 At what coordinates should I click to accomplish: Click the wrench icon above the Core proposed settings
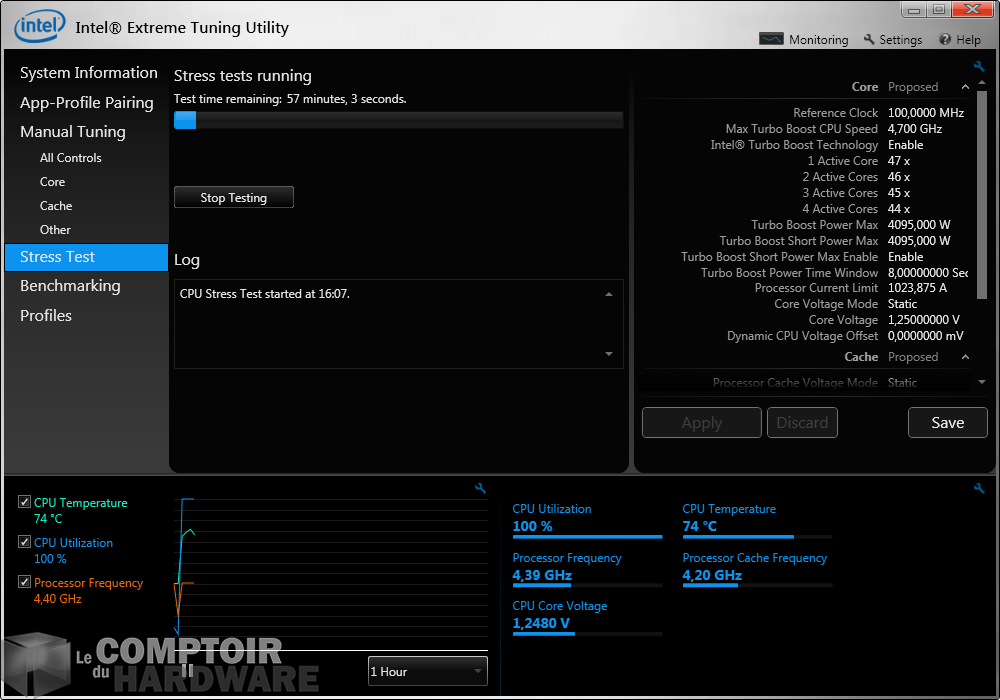tap(979, 67)
